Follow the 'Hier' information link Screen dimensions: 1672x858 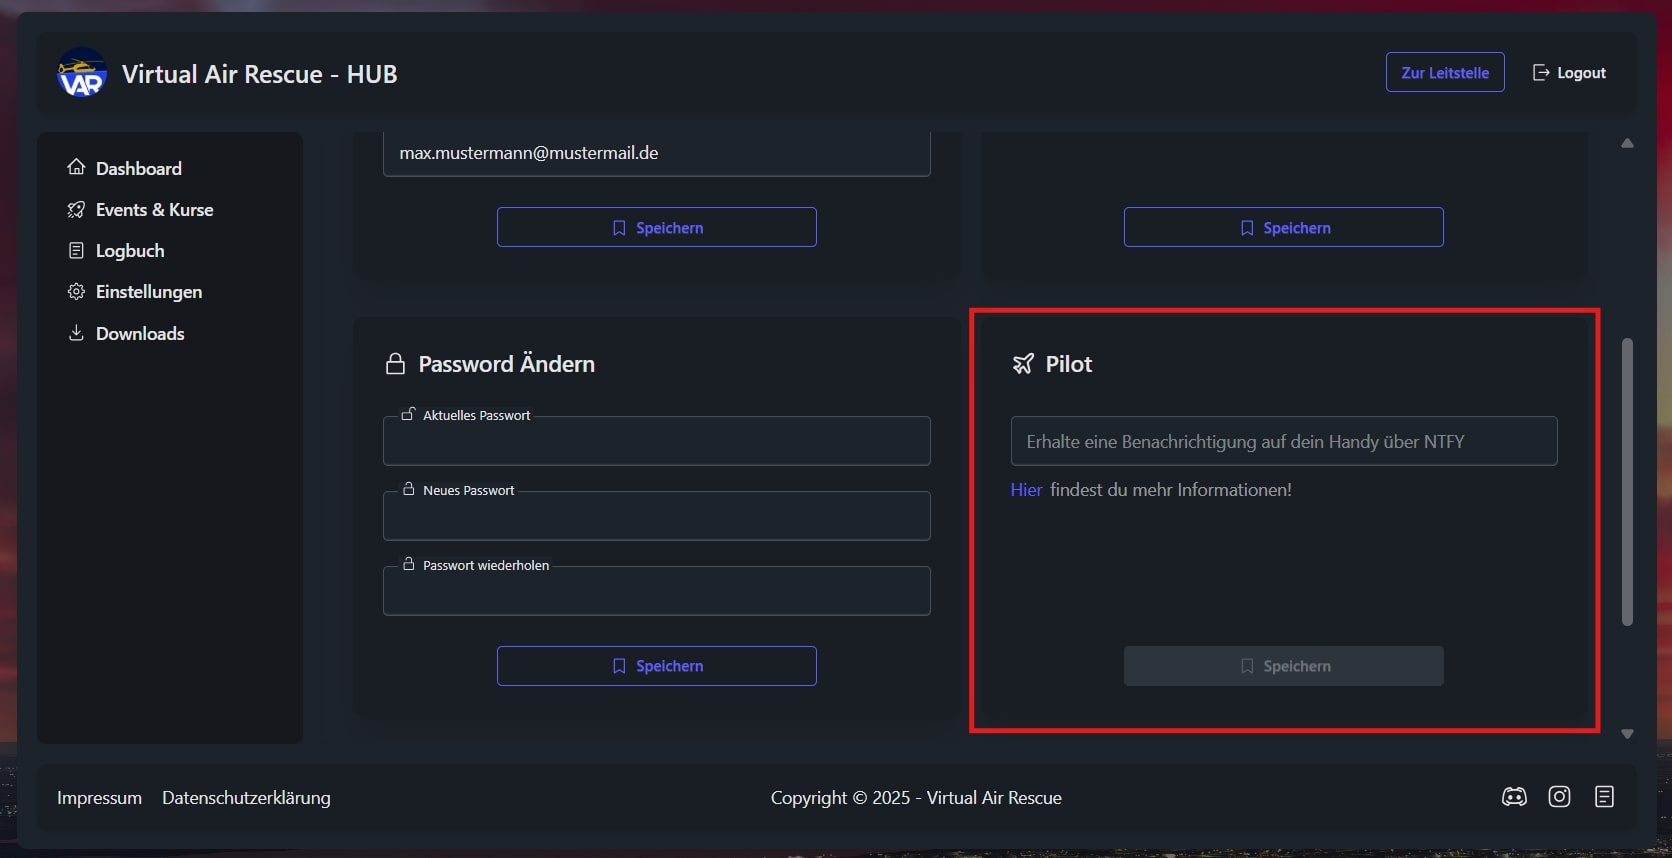click(1026, 490)
